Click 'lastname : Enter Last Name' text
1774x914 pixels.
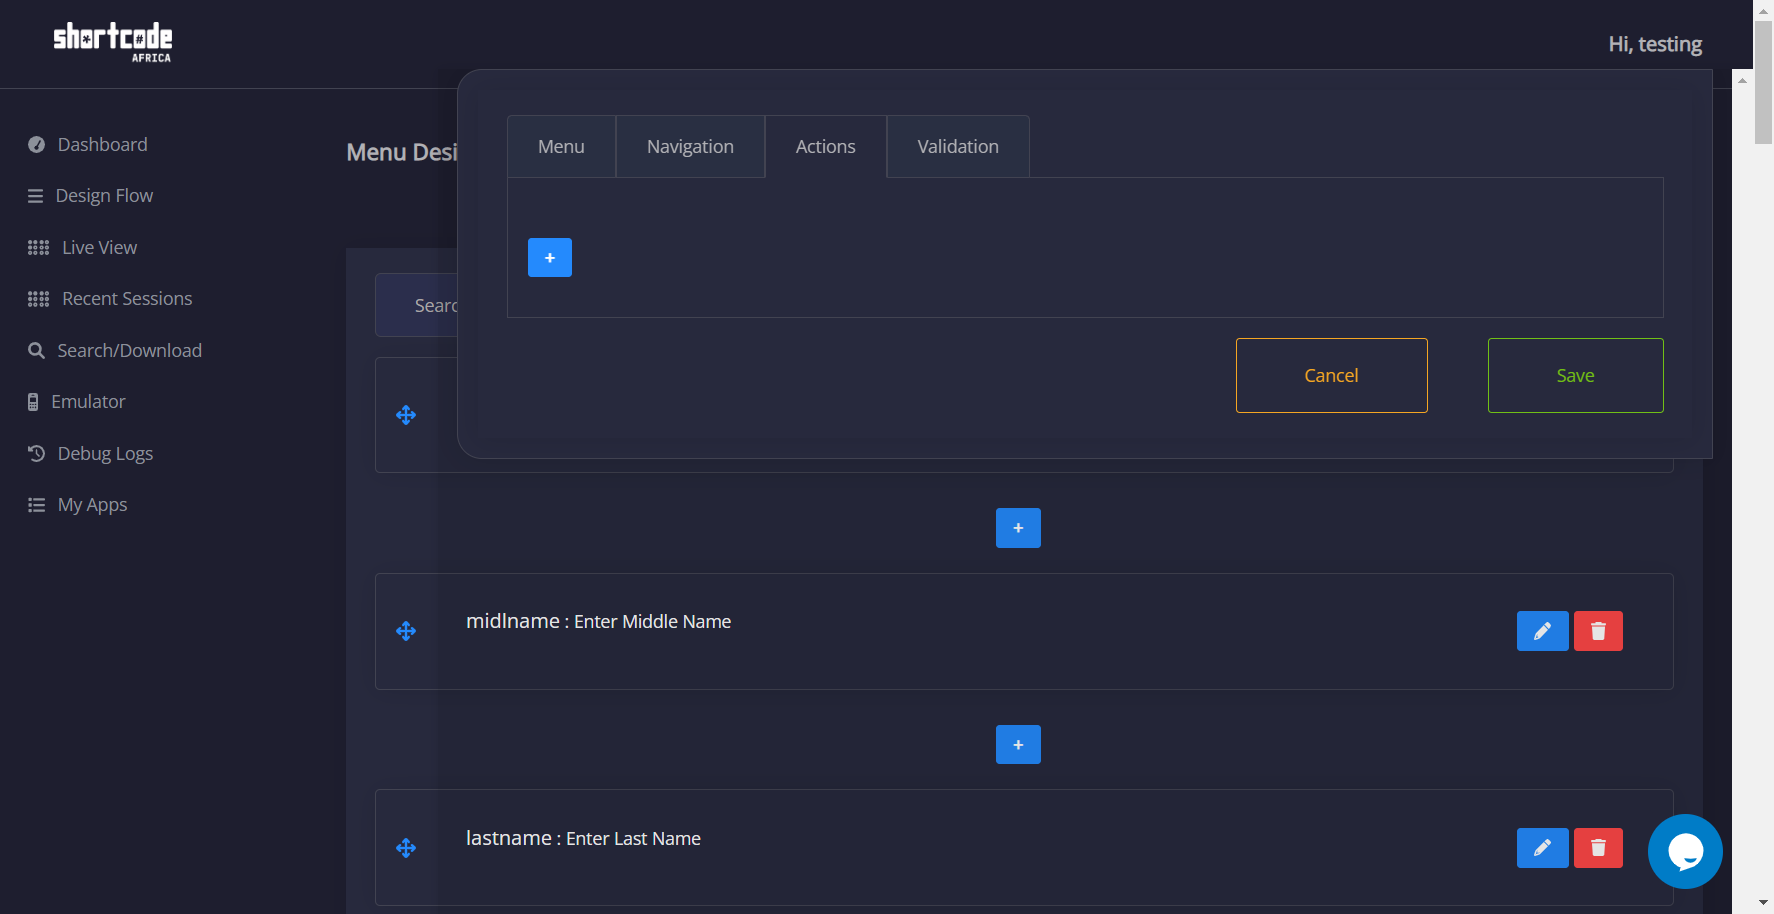point(583,838)
